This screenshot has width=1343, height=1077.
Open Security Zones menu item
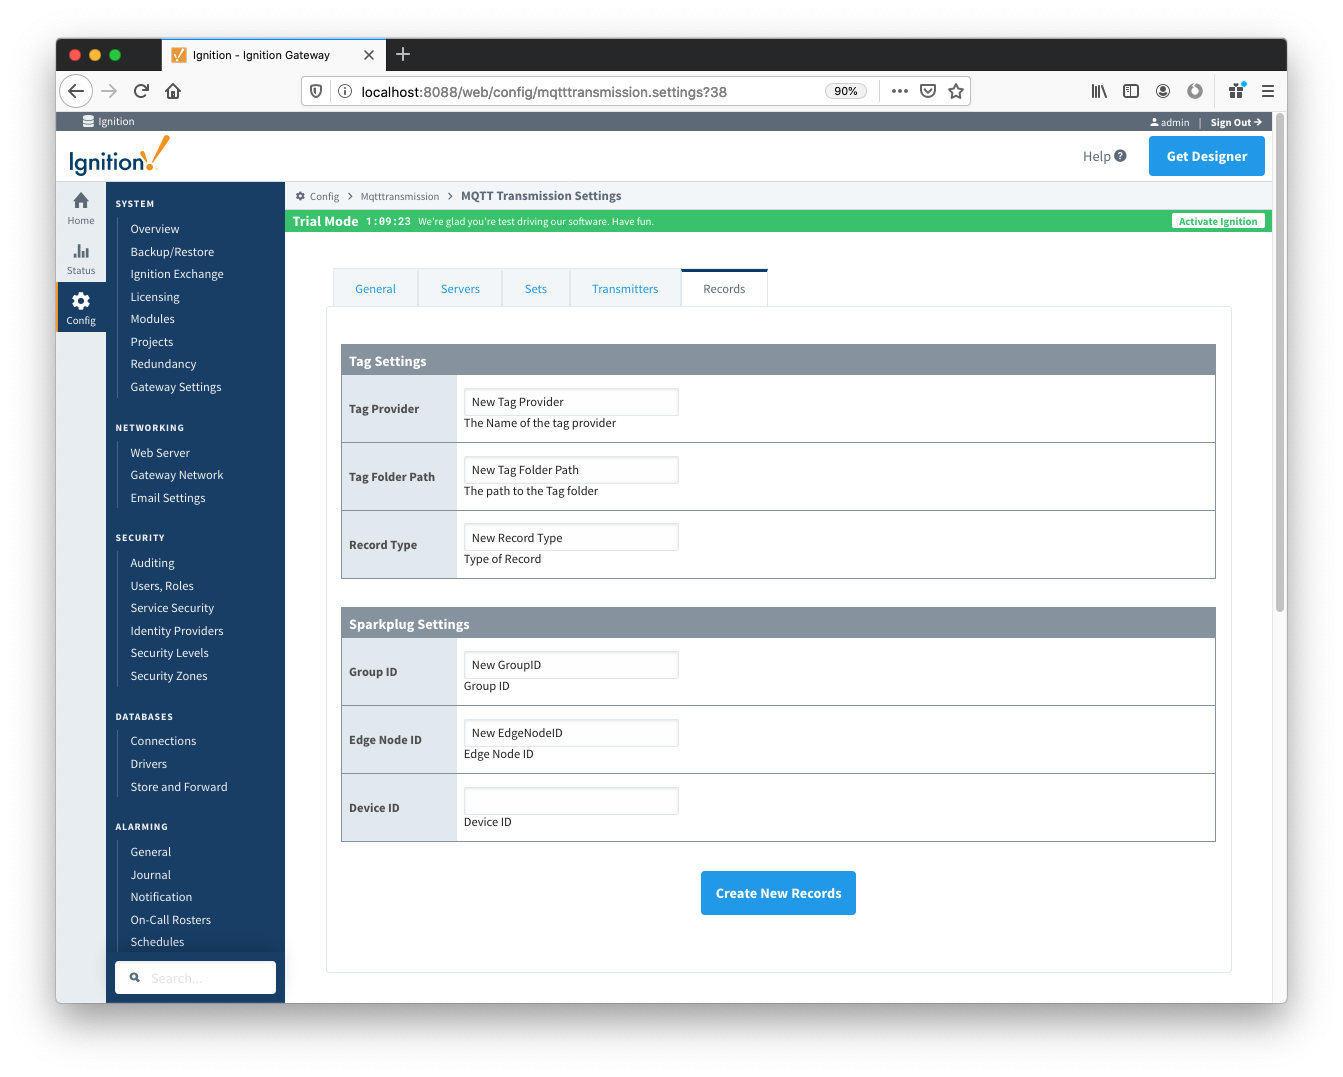[169, 676]
